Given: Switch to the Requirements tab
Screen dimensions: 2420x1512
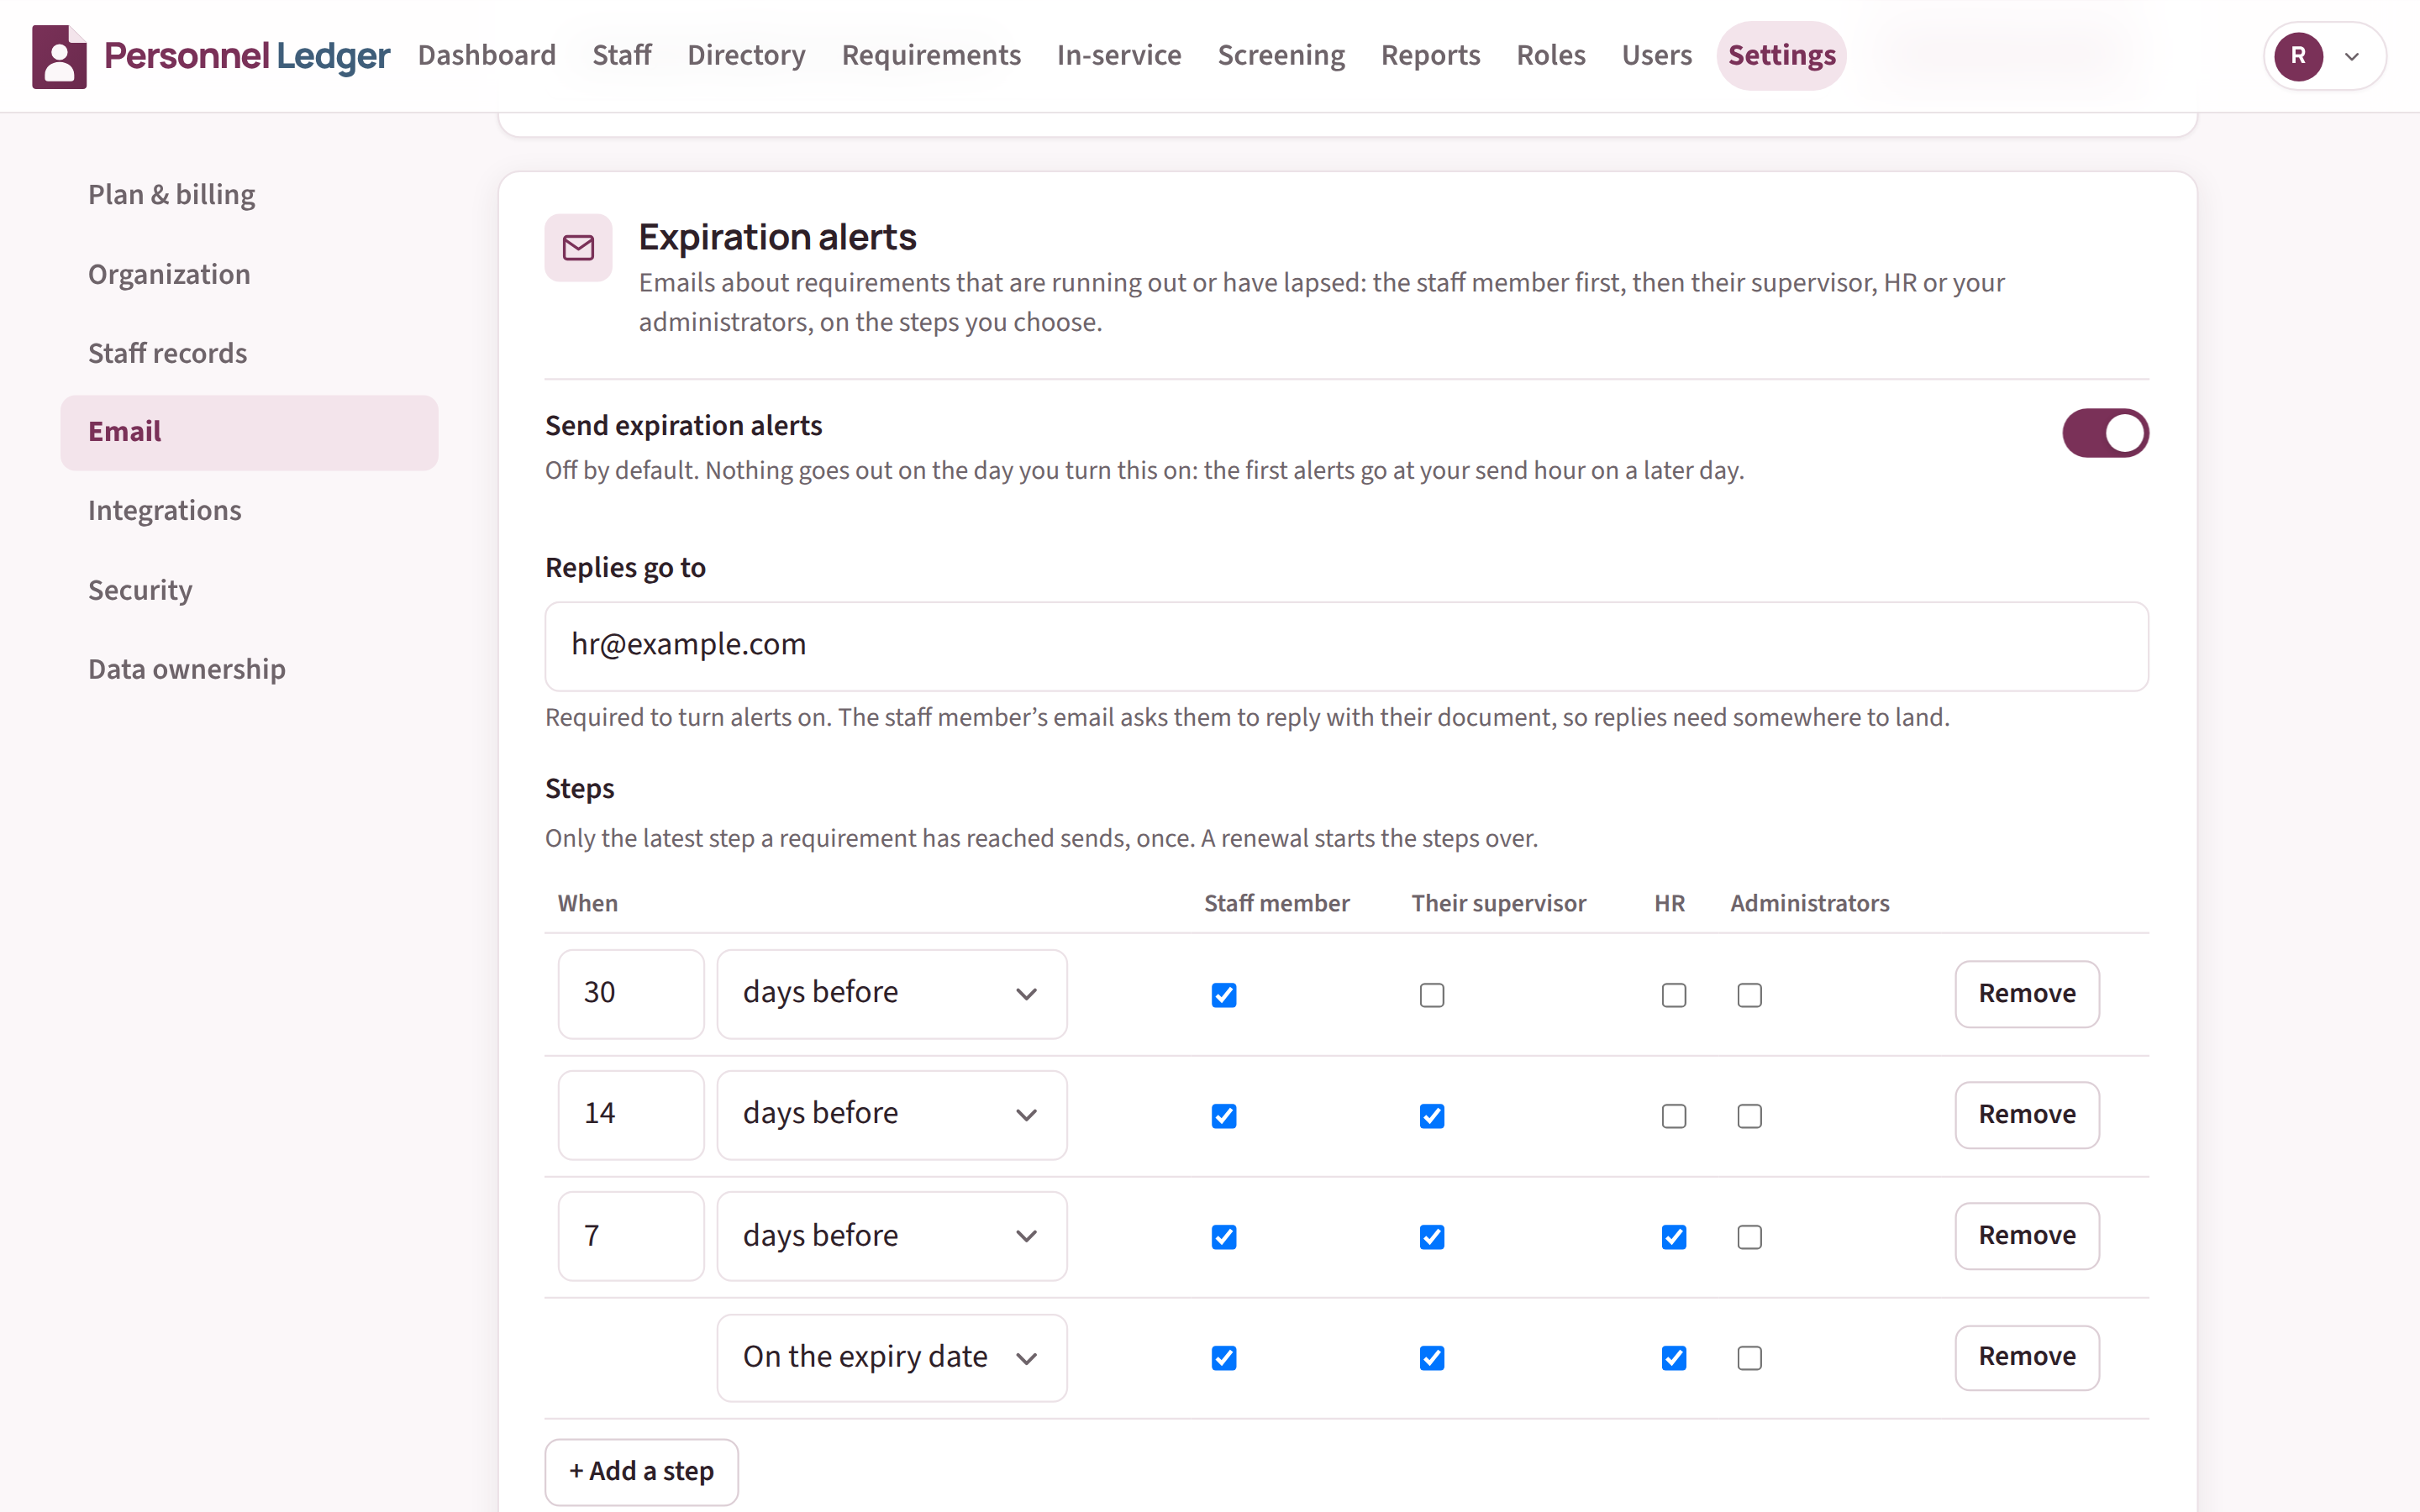Looking at the screenshot, I should pos(931,55).
